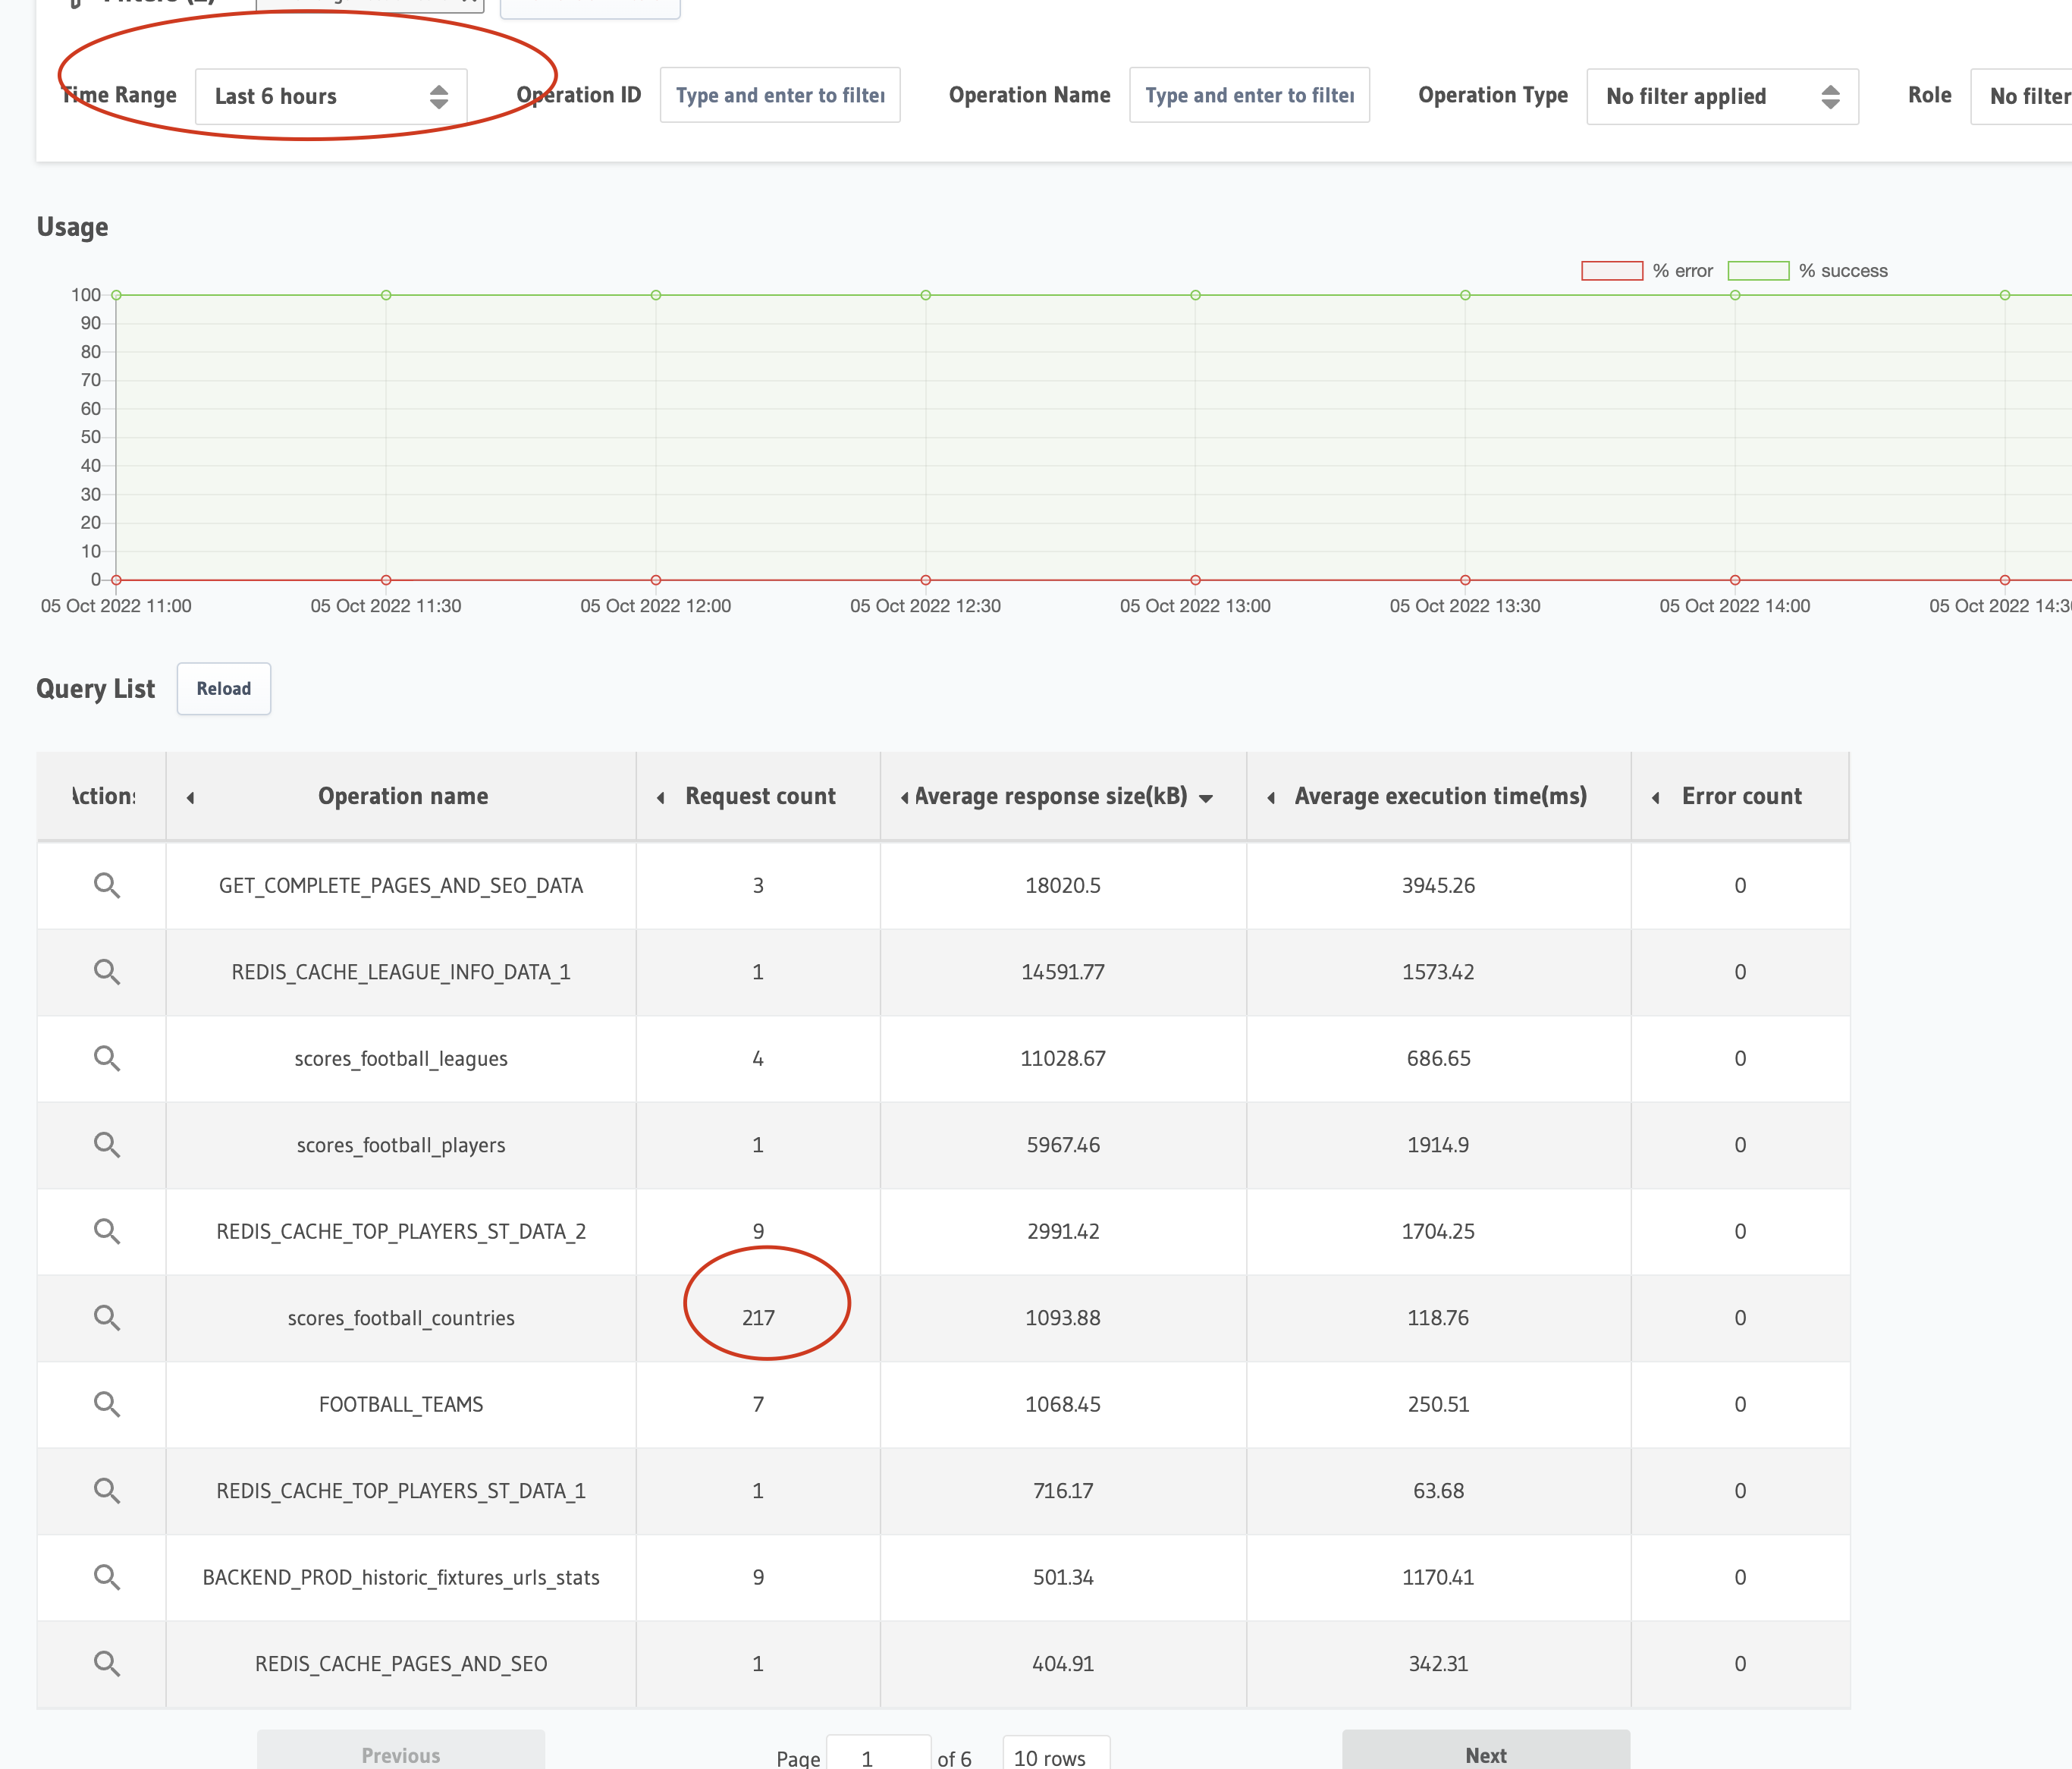Click magnifier for REDIS_CACHE_LEAGUE_INFO_DATA_1 row

[106, 971]
